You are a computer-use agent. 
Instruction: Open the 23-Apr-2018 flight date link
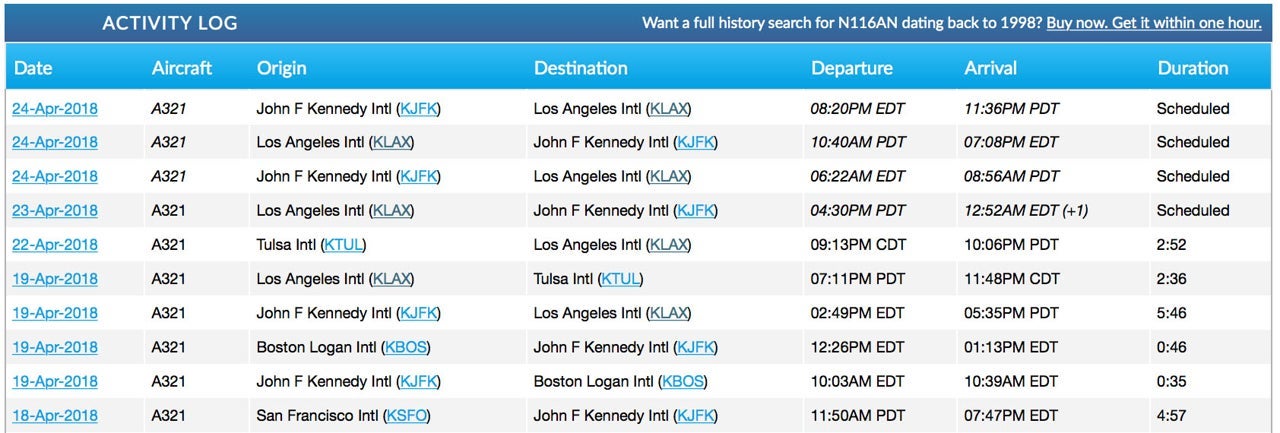tap(55, 211)
